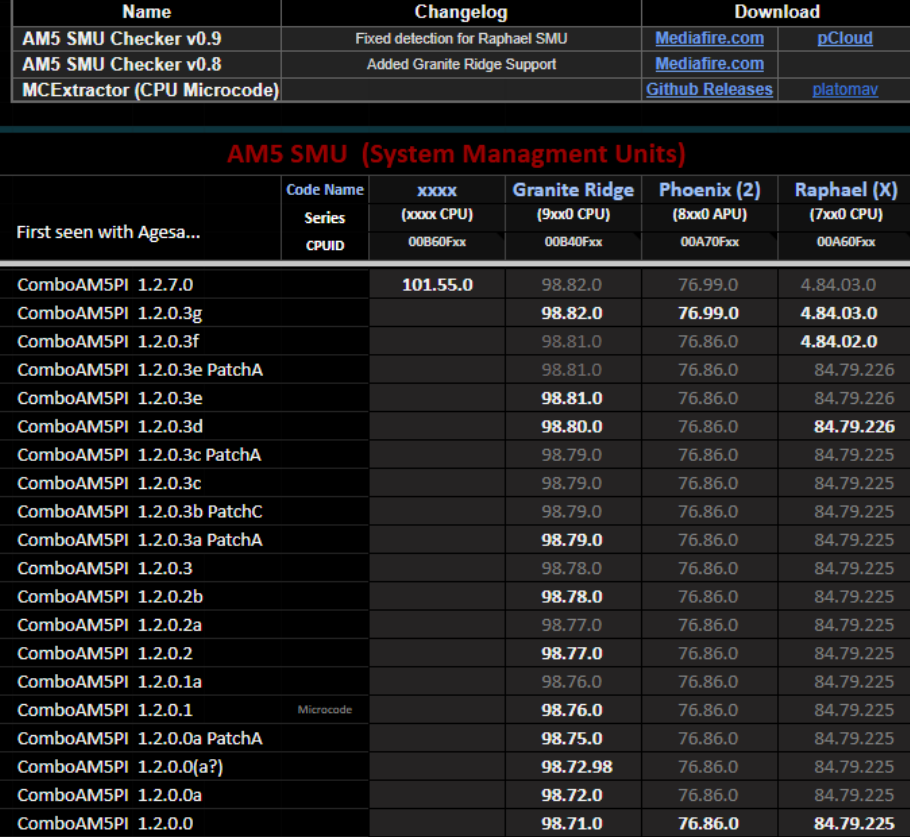Open Mediafire.com link for SMU Checker v0.9
Screen dimensions: 910x837
(x=709, y=38)
